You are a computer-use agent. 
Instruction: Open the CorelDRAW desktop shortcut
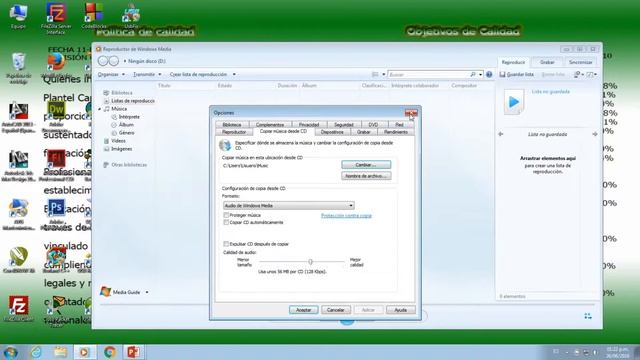point(18,260)
